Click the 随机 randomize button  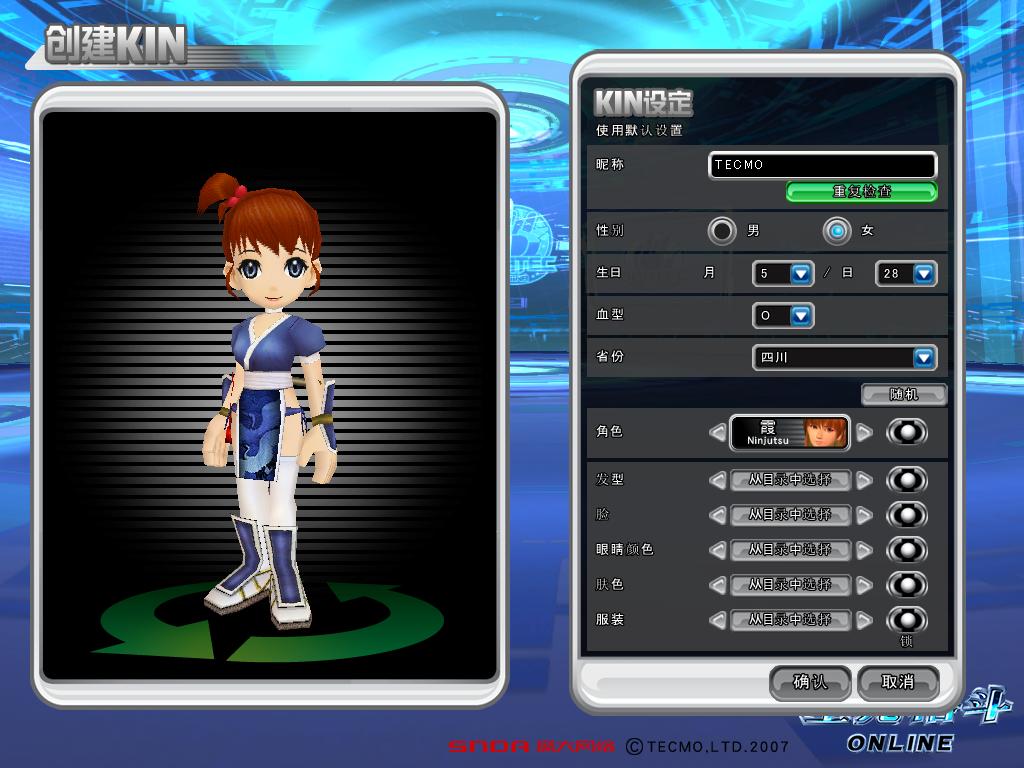click(x=904, y=394)
